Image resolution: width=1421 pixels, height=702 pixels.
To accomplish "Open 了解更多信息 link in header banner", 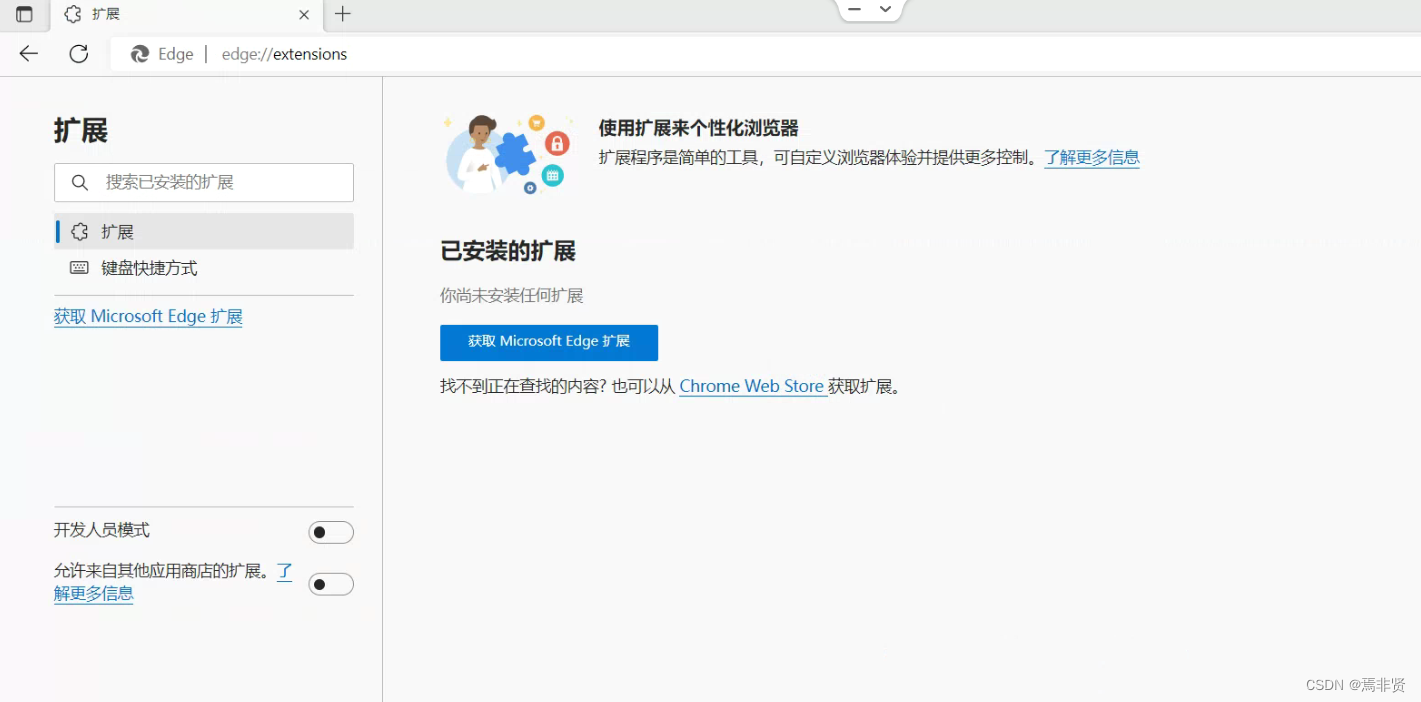I will click(1092, 157).
